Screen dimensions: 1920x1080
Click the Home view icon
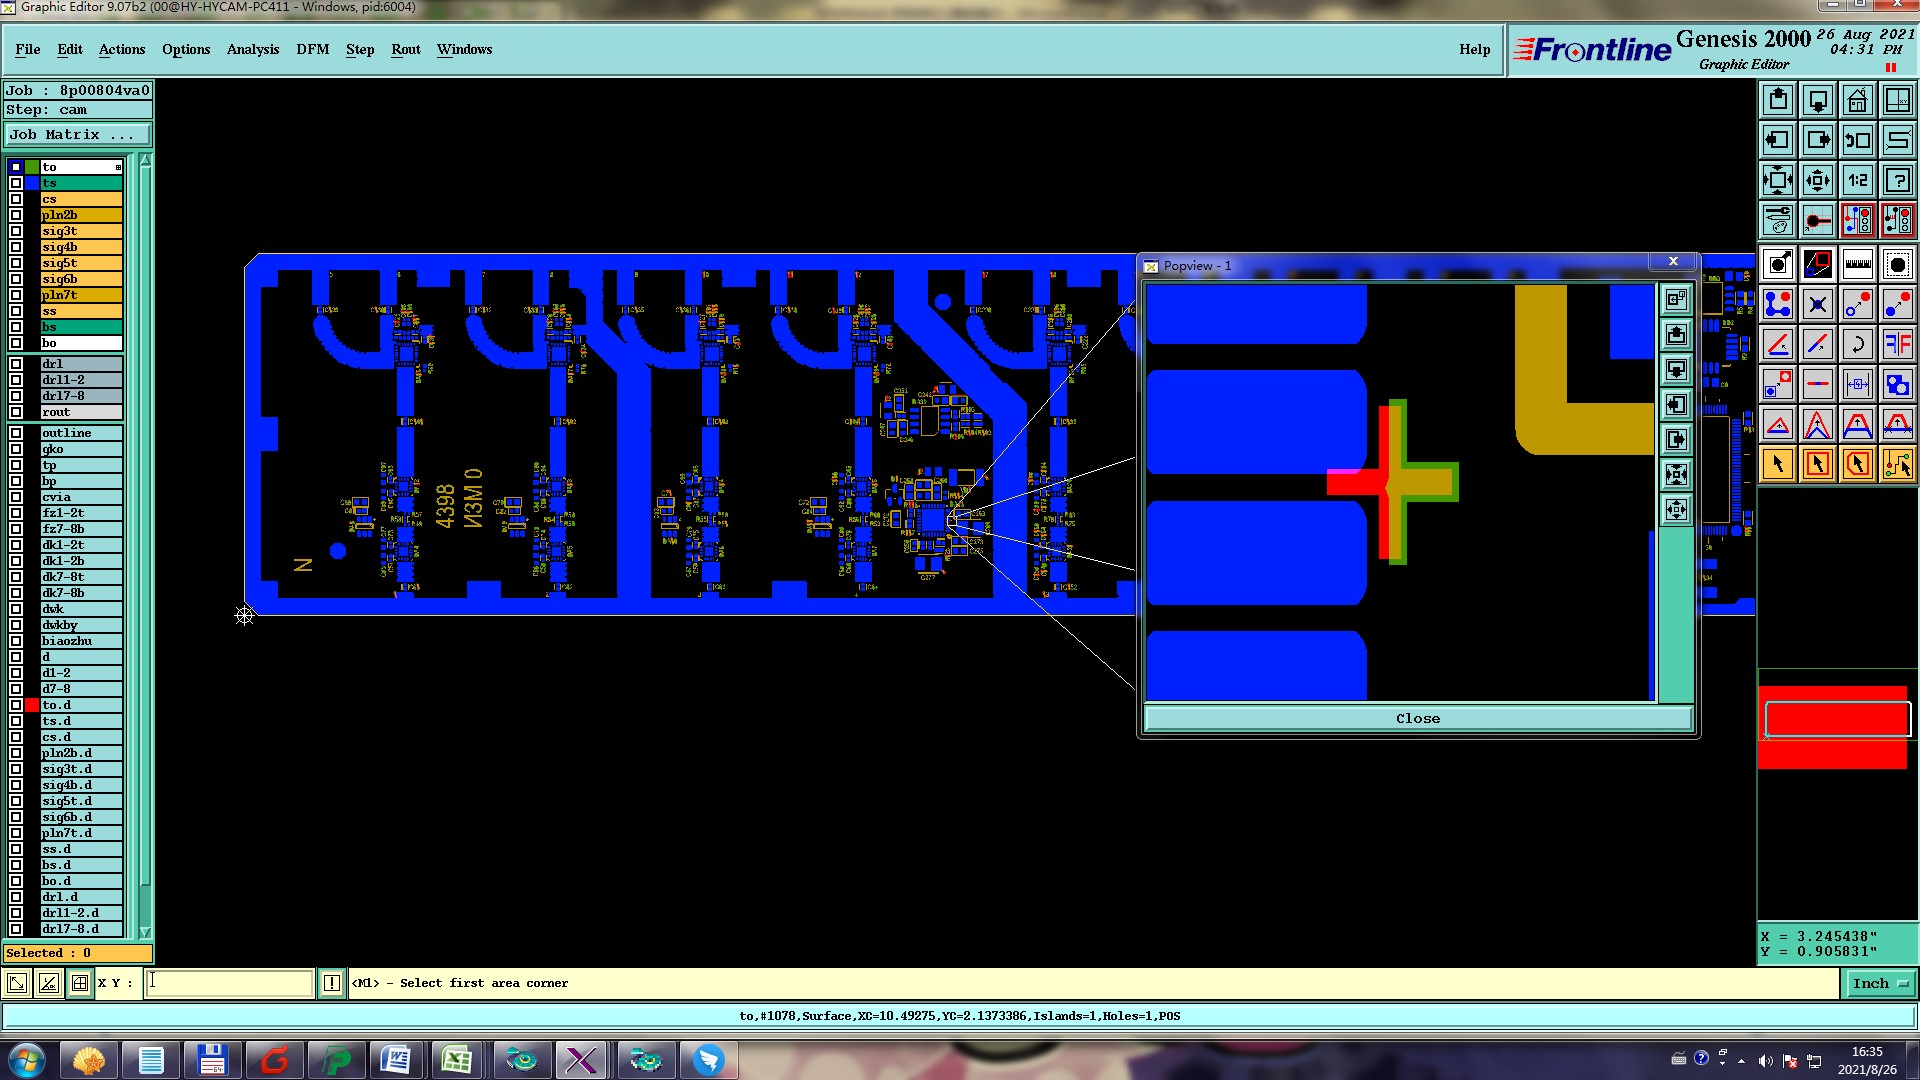click(1857, 100)
